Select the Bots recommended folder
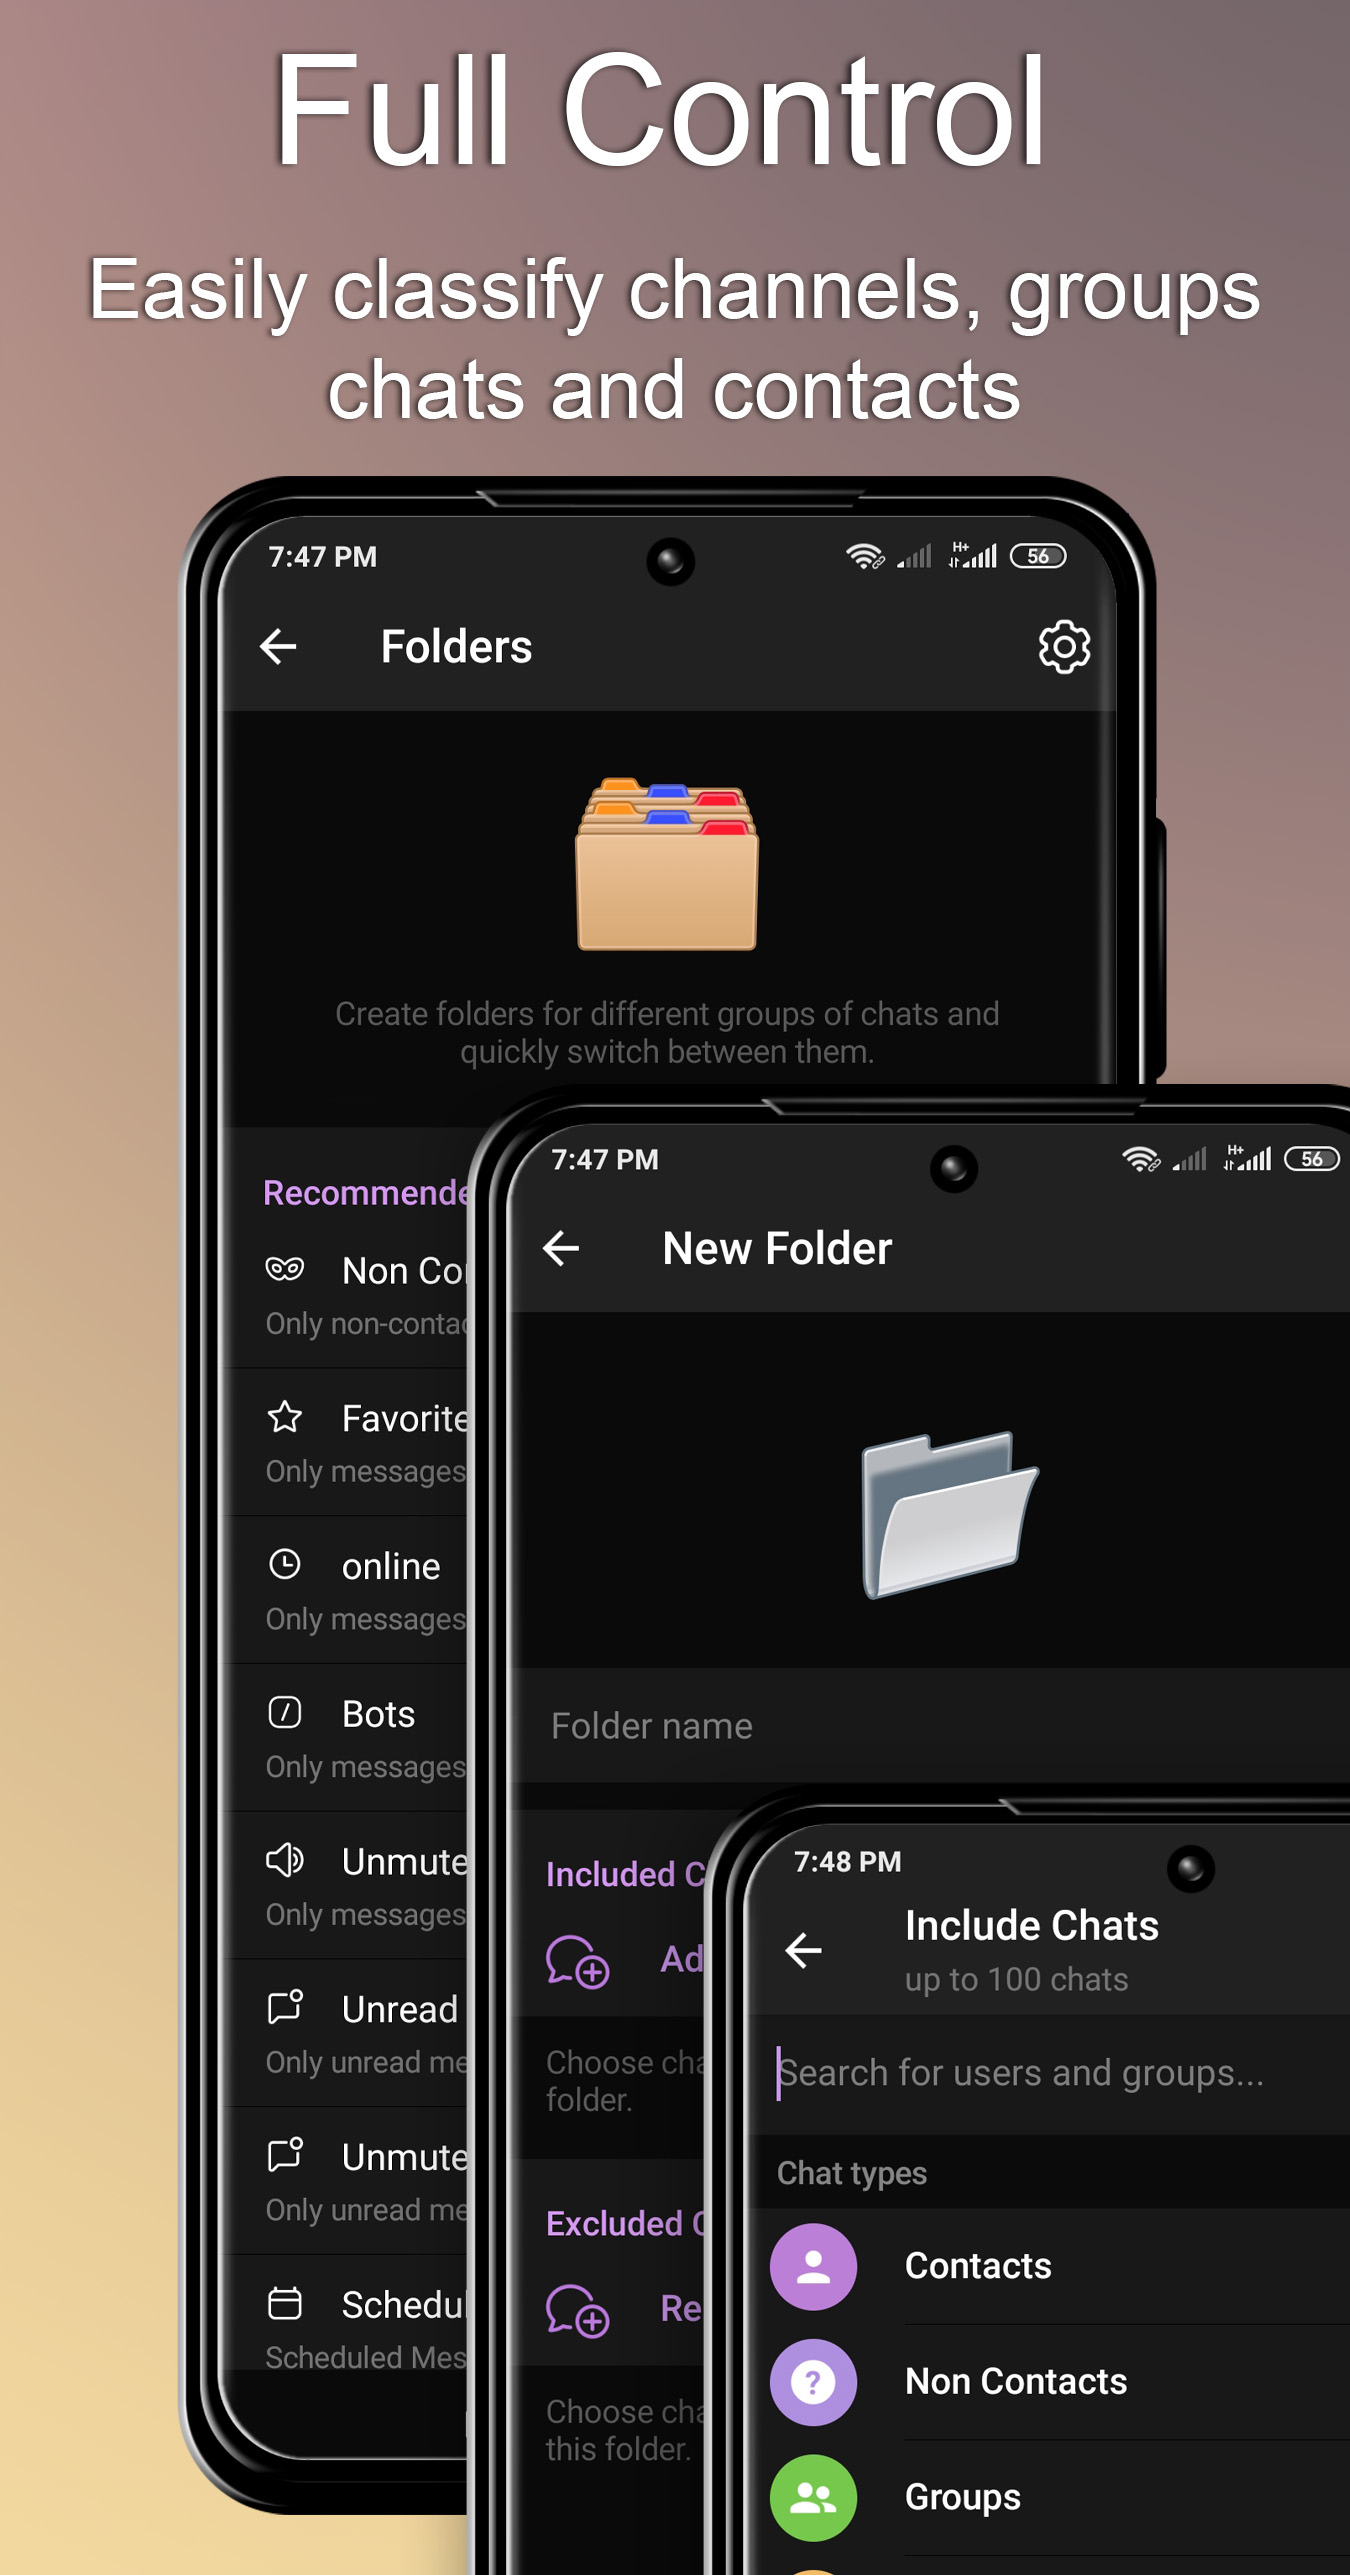The width and height of the screenshot is (1350, 2575). (x=345, y=1738)
